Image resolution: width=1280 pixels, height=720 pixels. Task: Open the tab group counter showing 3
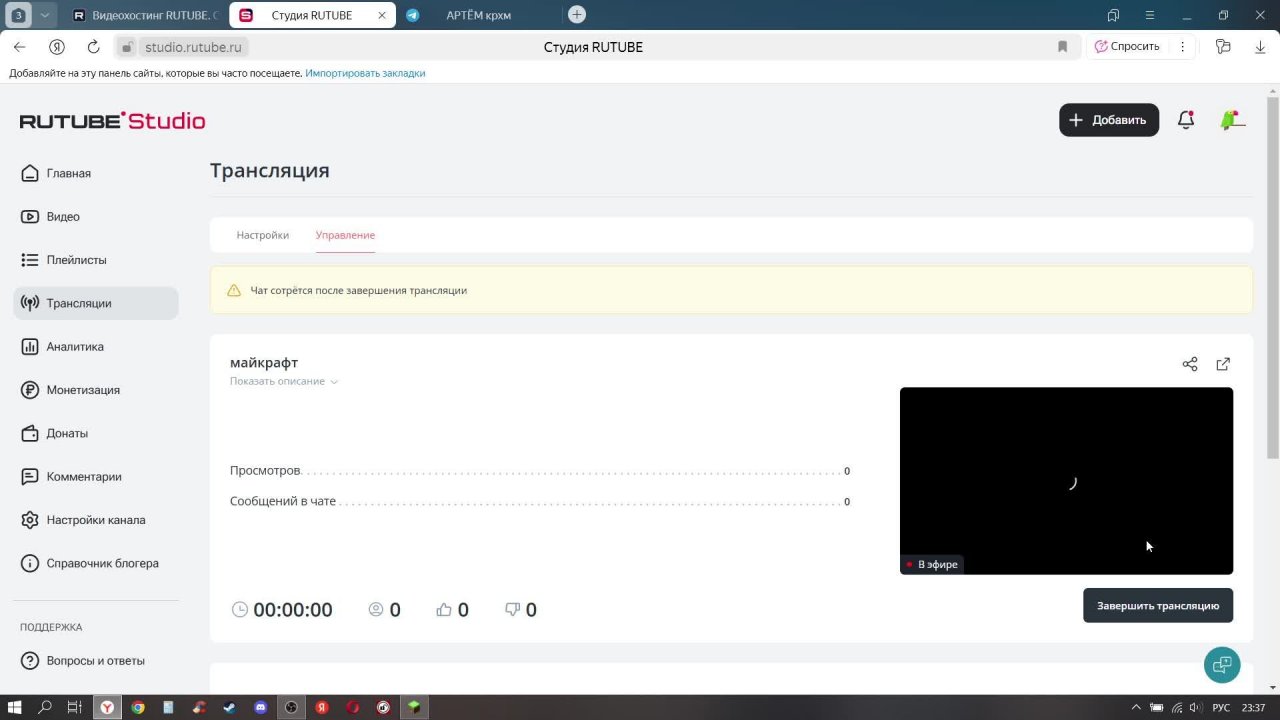point(18,15)
